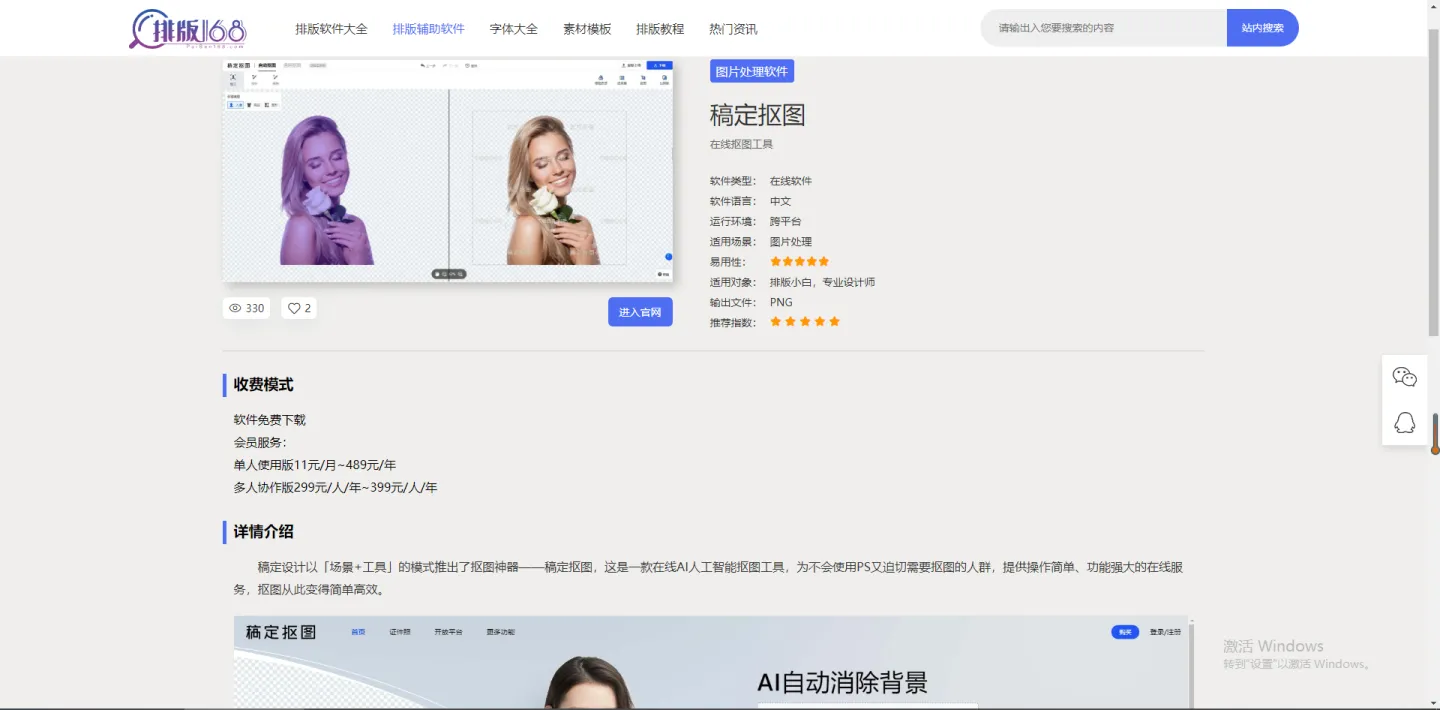Click the 进入官网 button

(x=640, y=312)
